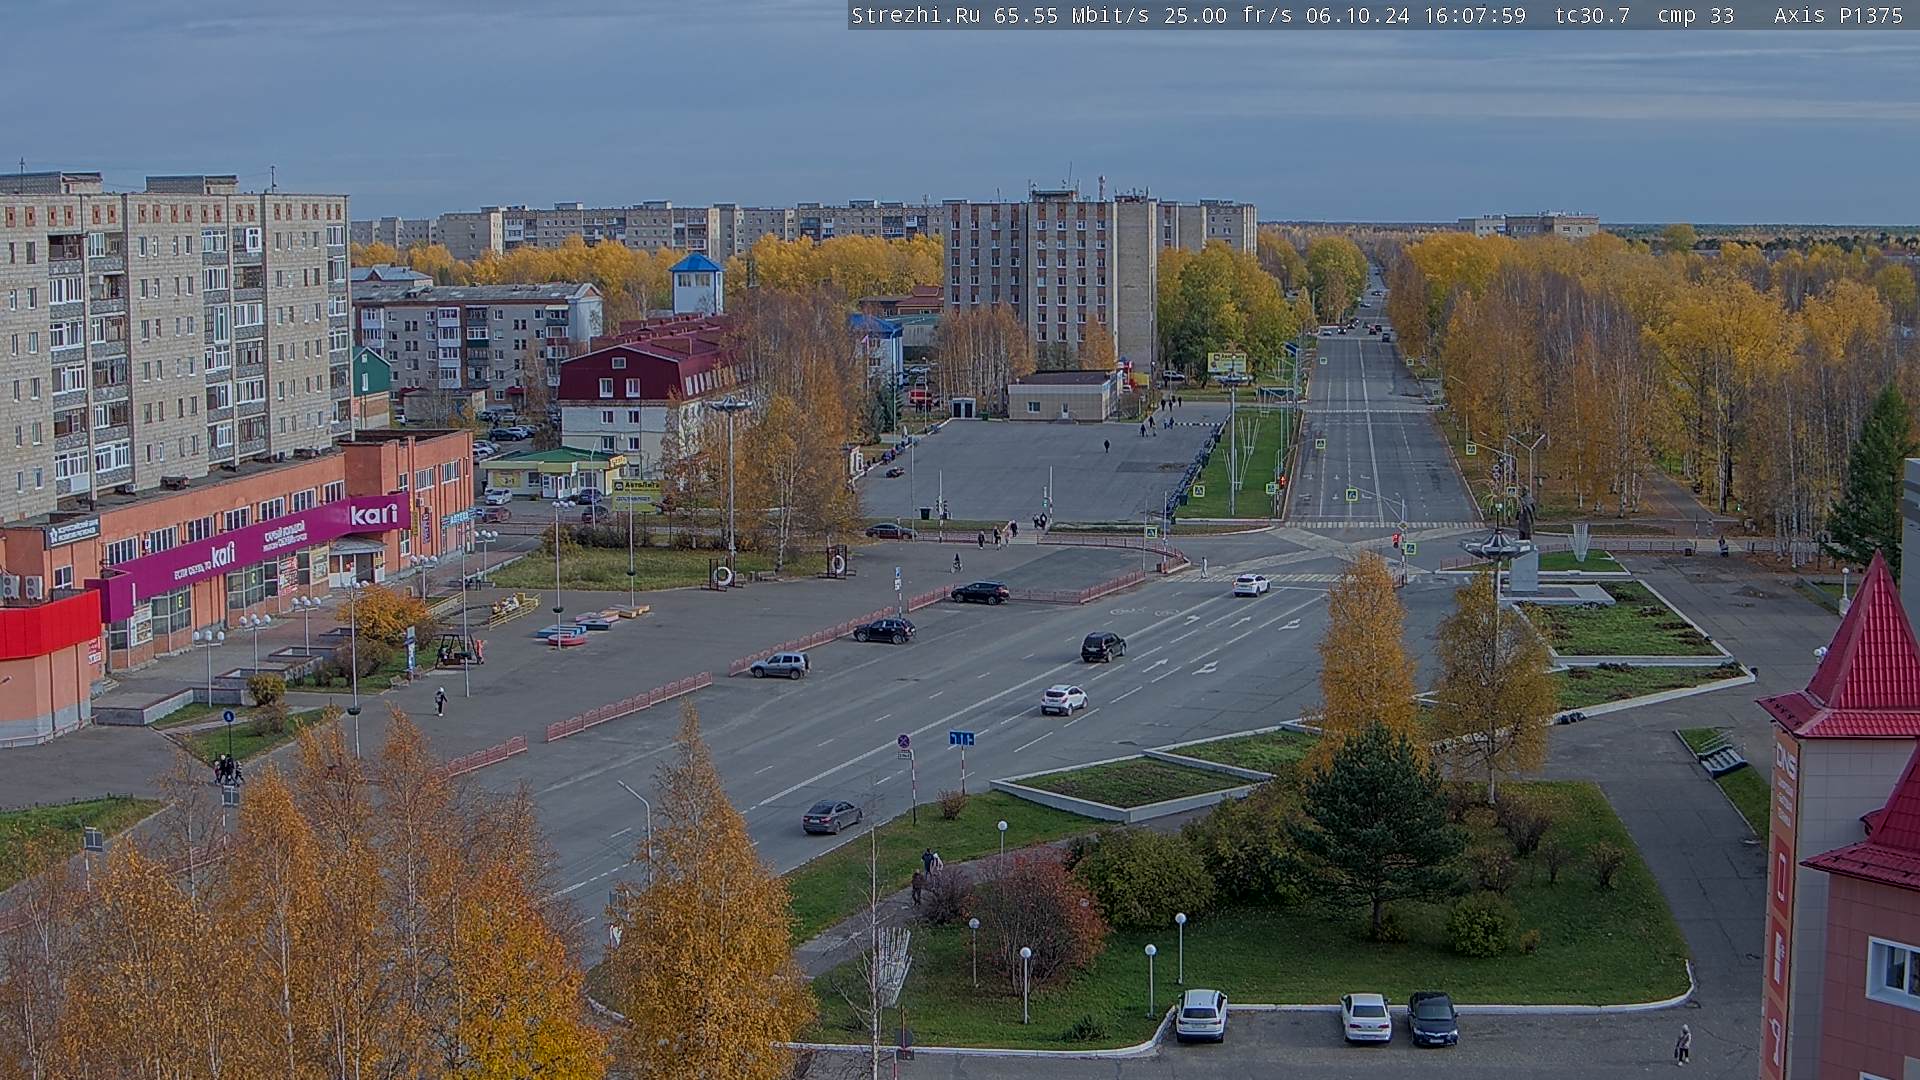Click the '06.10.24' date stamp
This screenshot has width=1920, height=1080.
click(1357, 15)
